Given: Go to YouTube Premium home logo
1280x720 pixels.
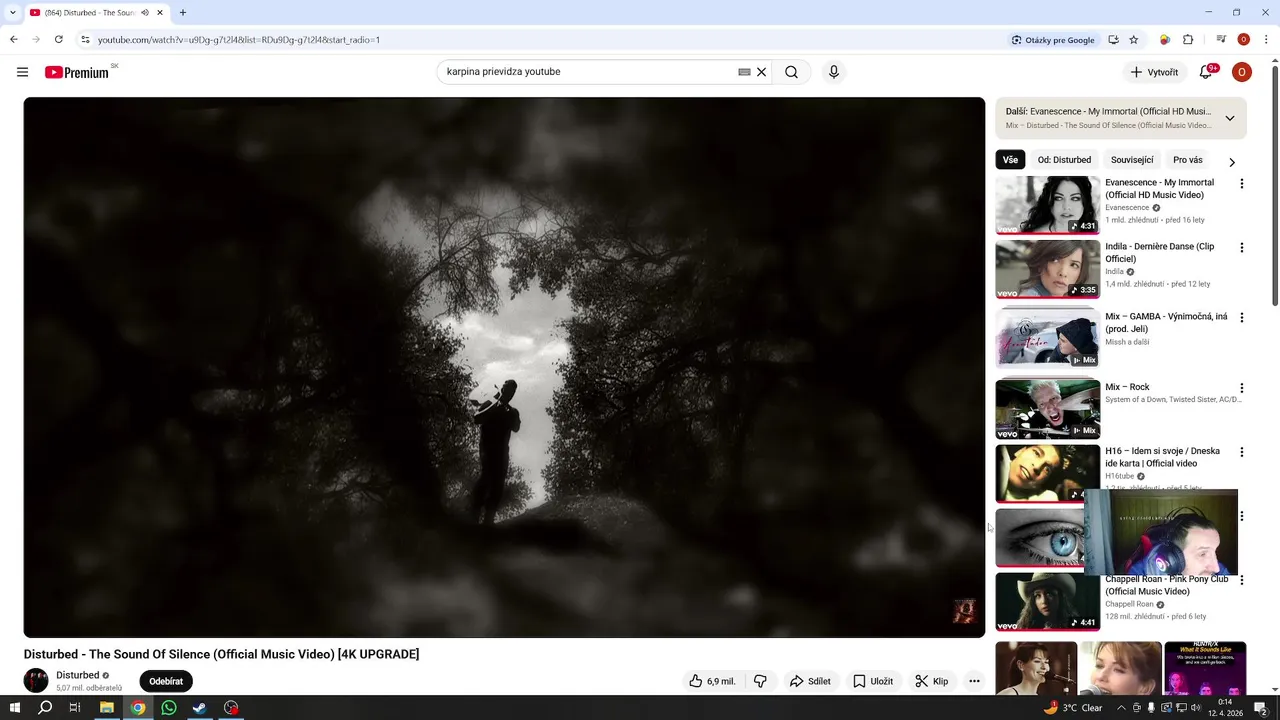Looking at the screenshot, I should pyautogui.click(x=77, y=72).
